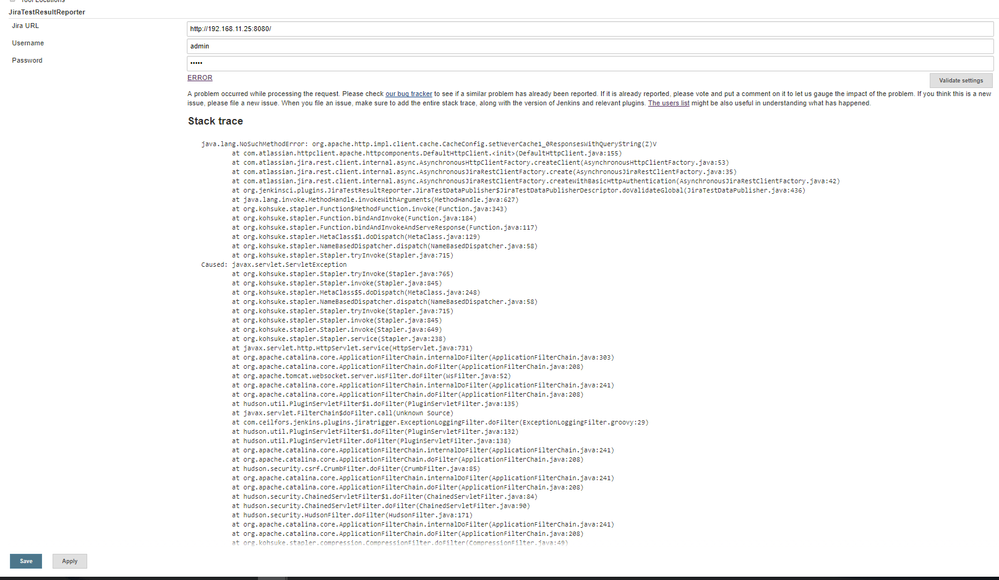
Task: Click the Jira URL label
Action: [25, 26]
